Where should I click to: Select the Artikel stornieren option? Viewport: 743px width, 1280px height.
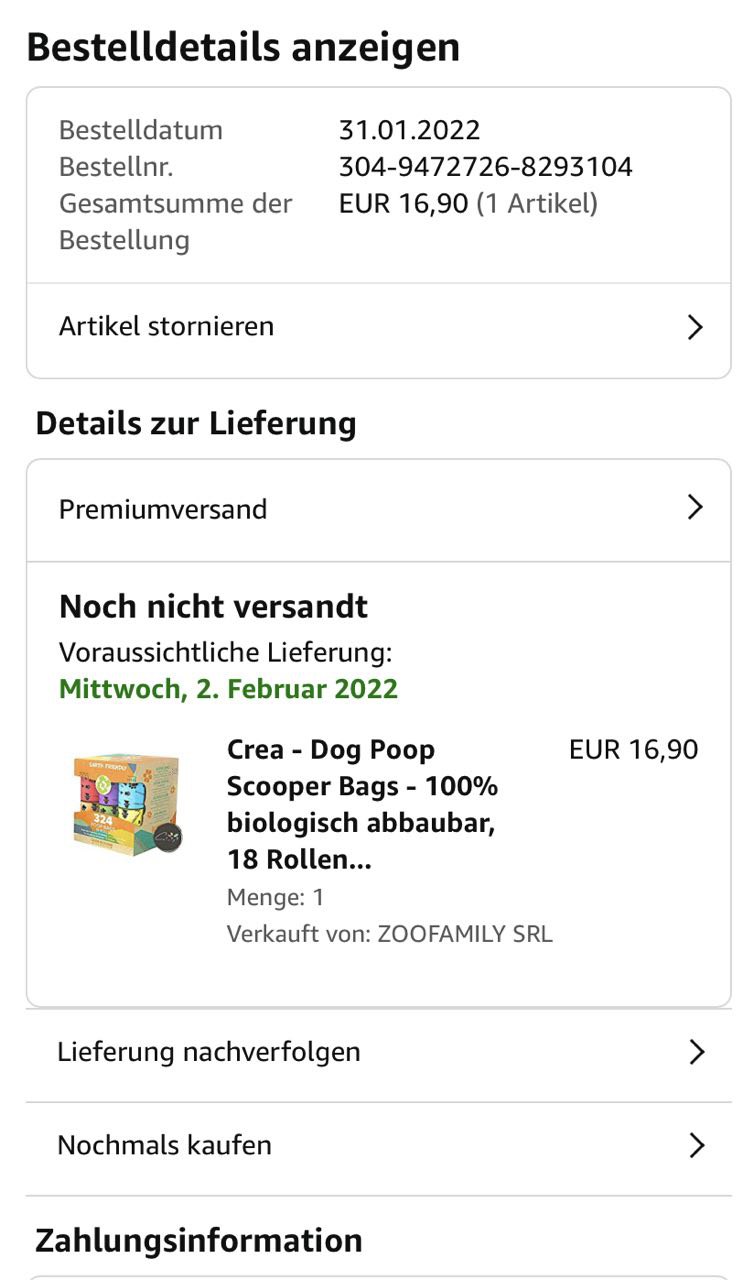click(167, 327)
